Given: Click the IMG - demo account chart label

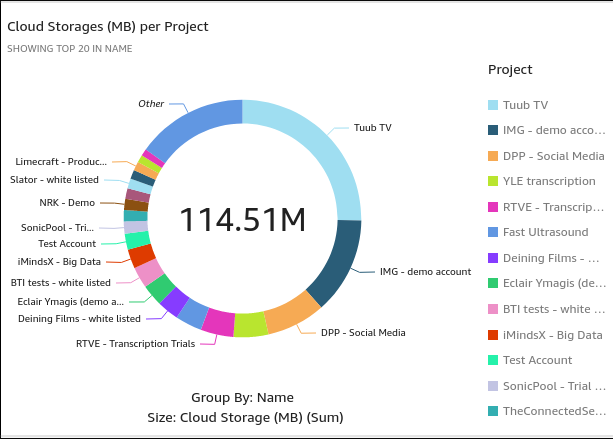Looking at the screenshot, I should point(425,272).
